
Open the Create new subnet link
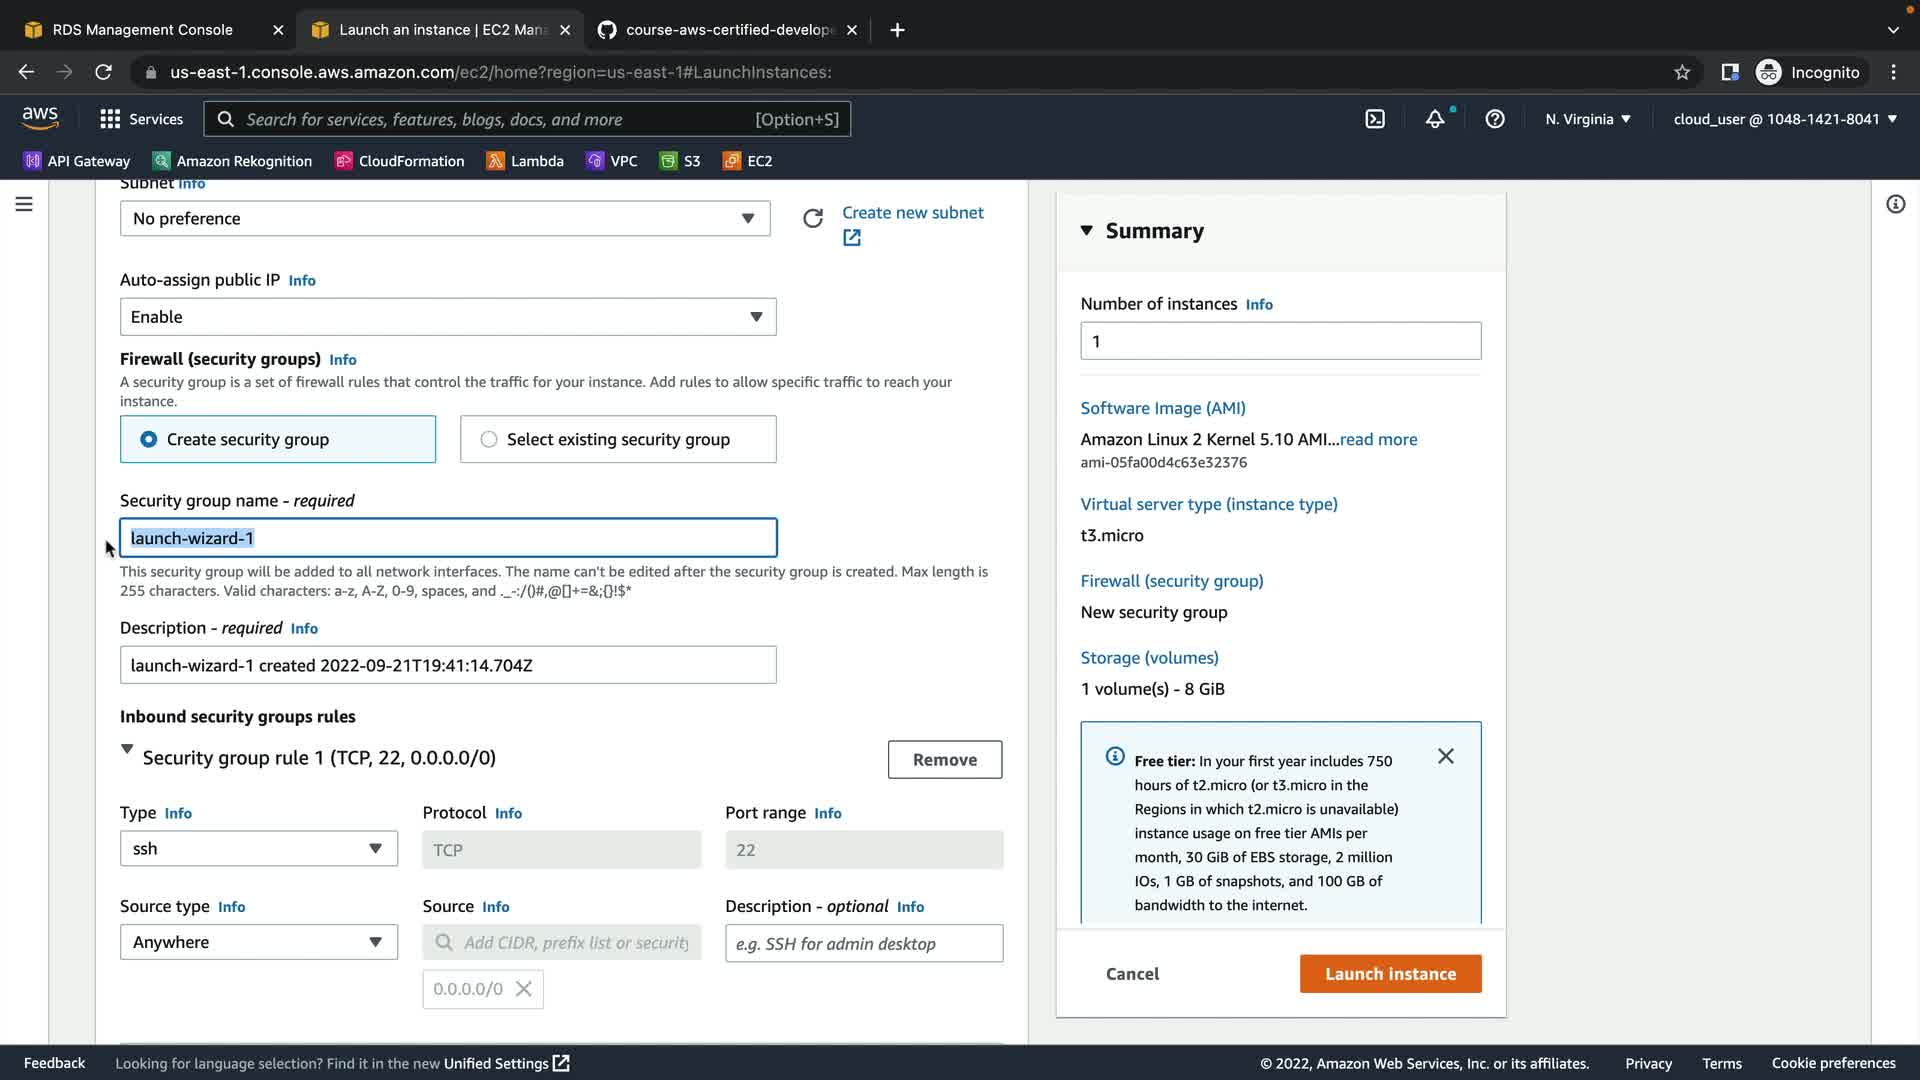912,213
